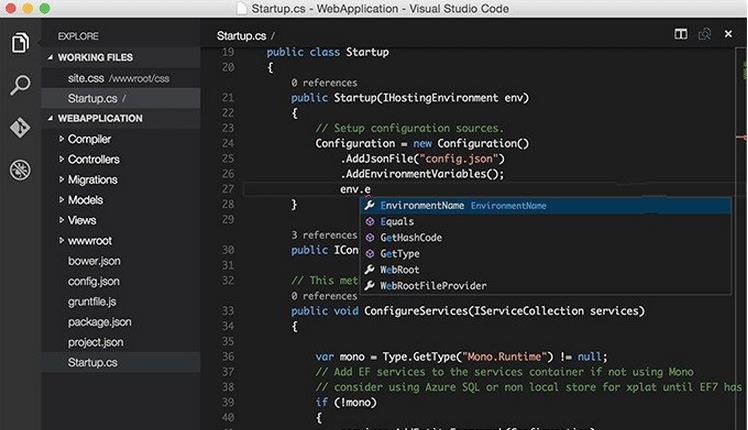
Task: Collapse the WORKING FILES section
Action: tap(51, 57)
